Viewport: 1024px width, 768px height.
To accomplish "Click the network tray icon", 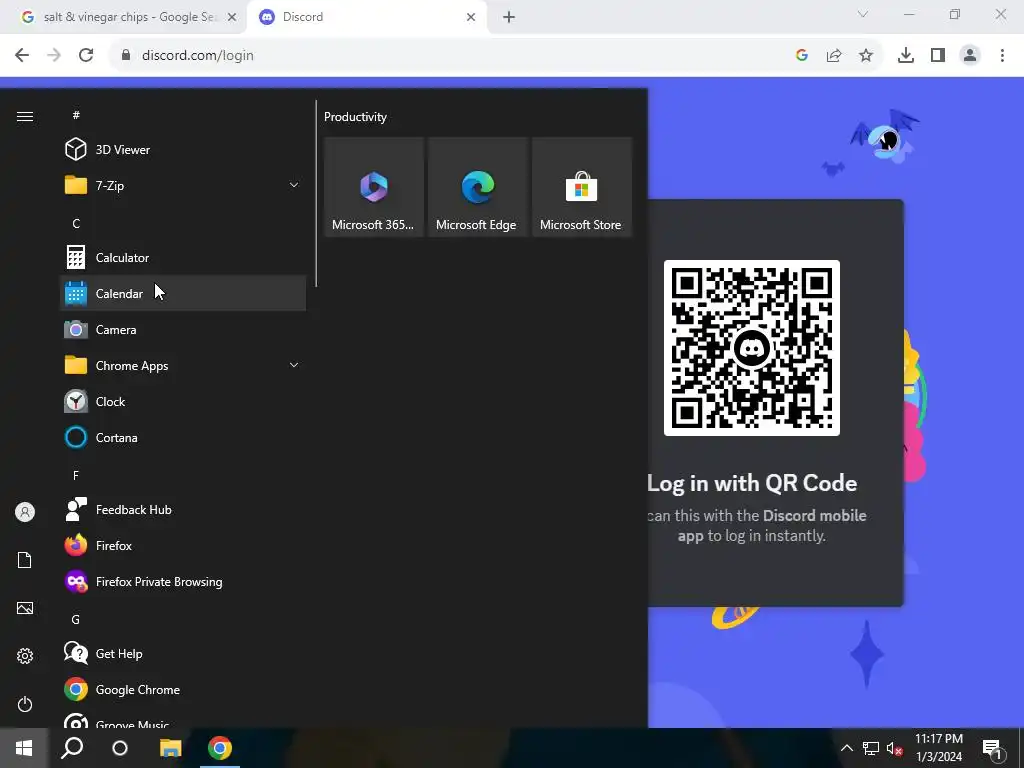I will [x=871, y=748].
